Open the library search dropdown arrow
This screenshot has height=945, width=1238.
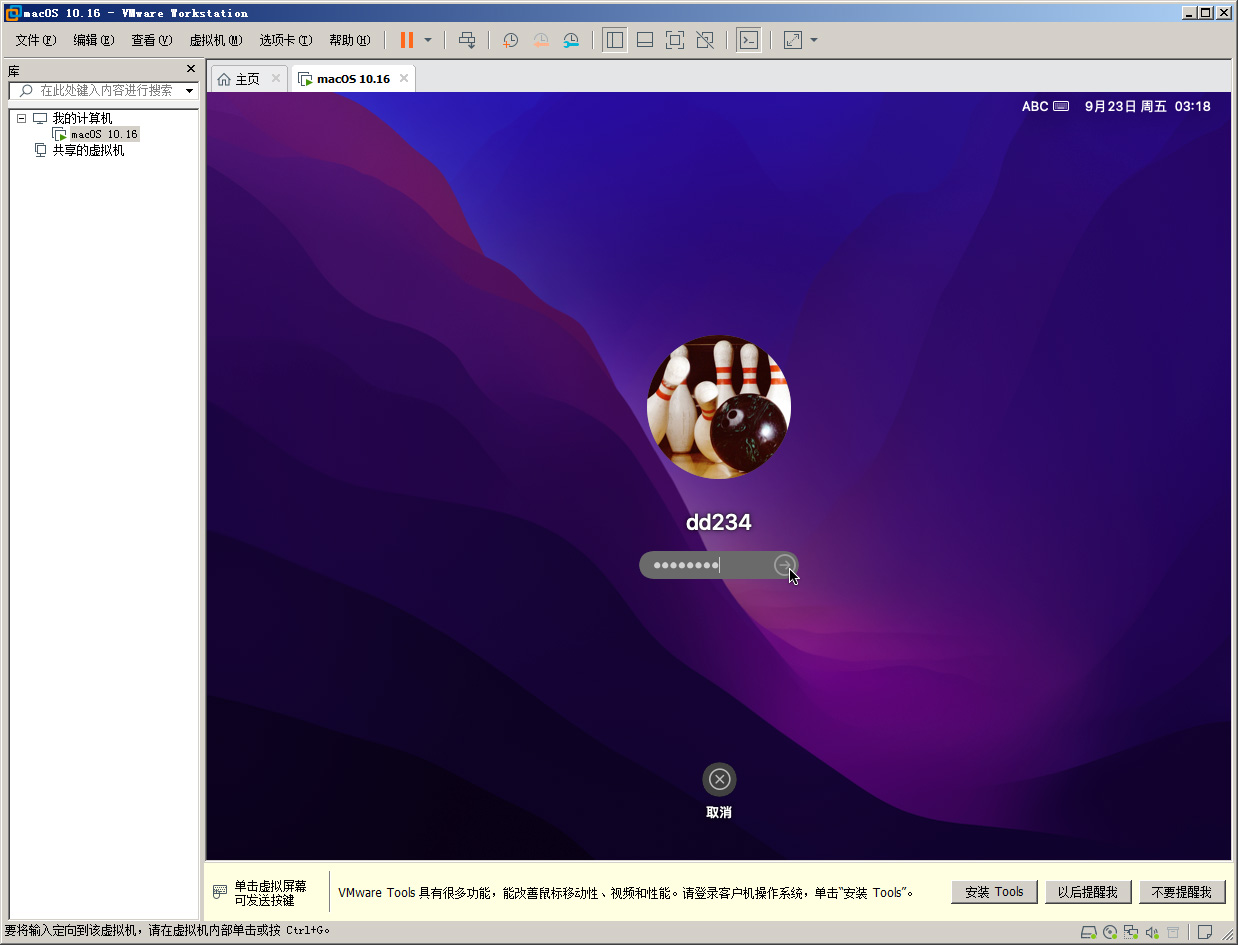pyautogui.click(x=190, y=91)
